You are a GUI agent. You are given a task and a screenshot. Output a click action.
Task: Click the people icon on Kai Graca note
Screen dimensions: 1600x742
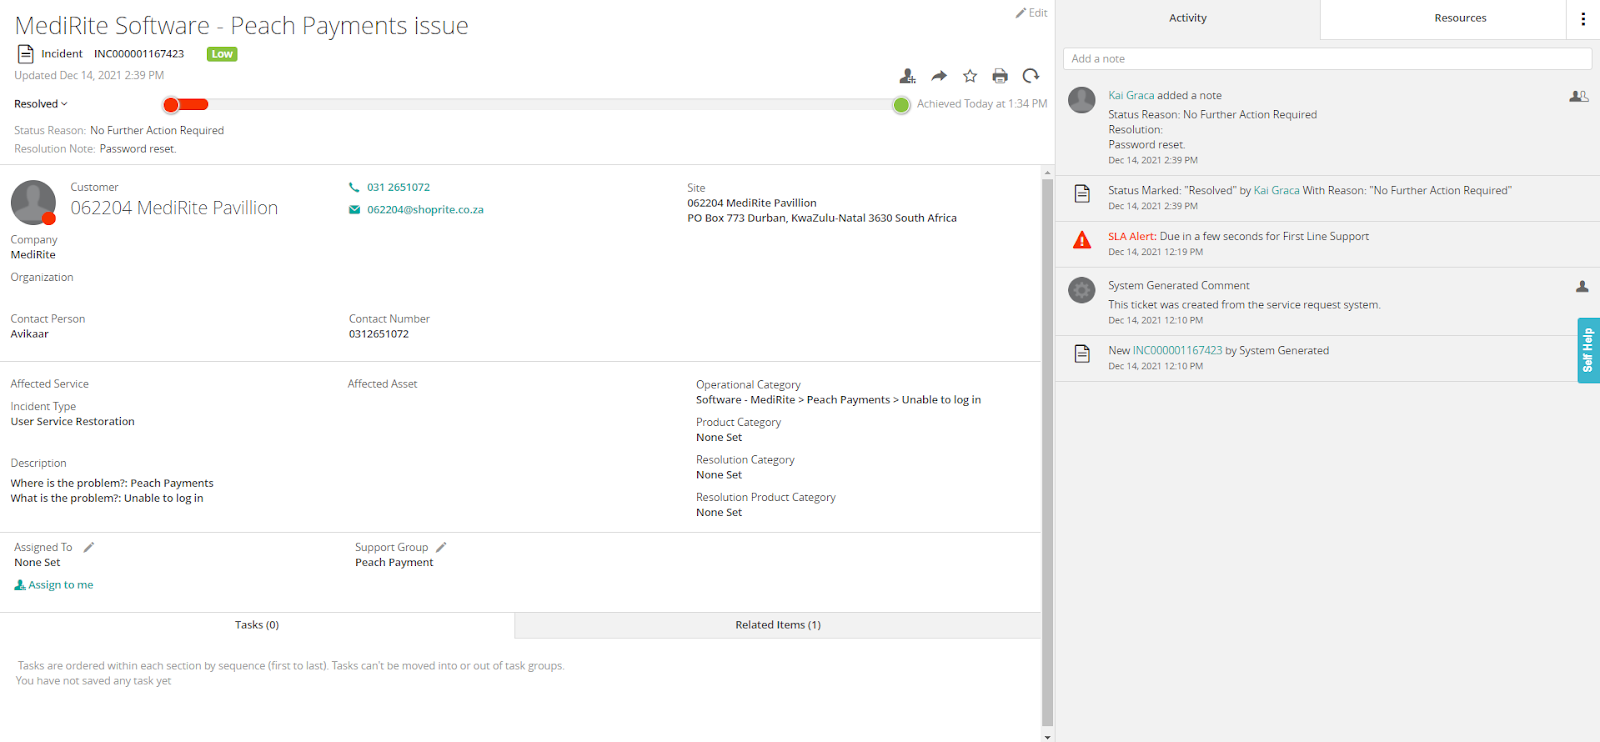click(x=1579, y=96)
